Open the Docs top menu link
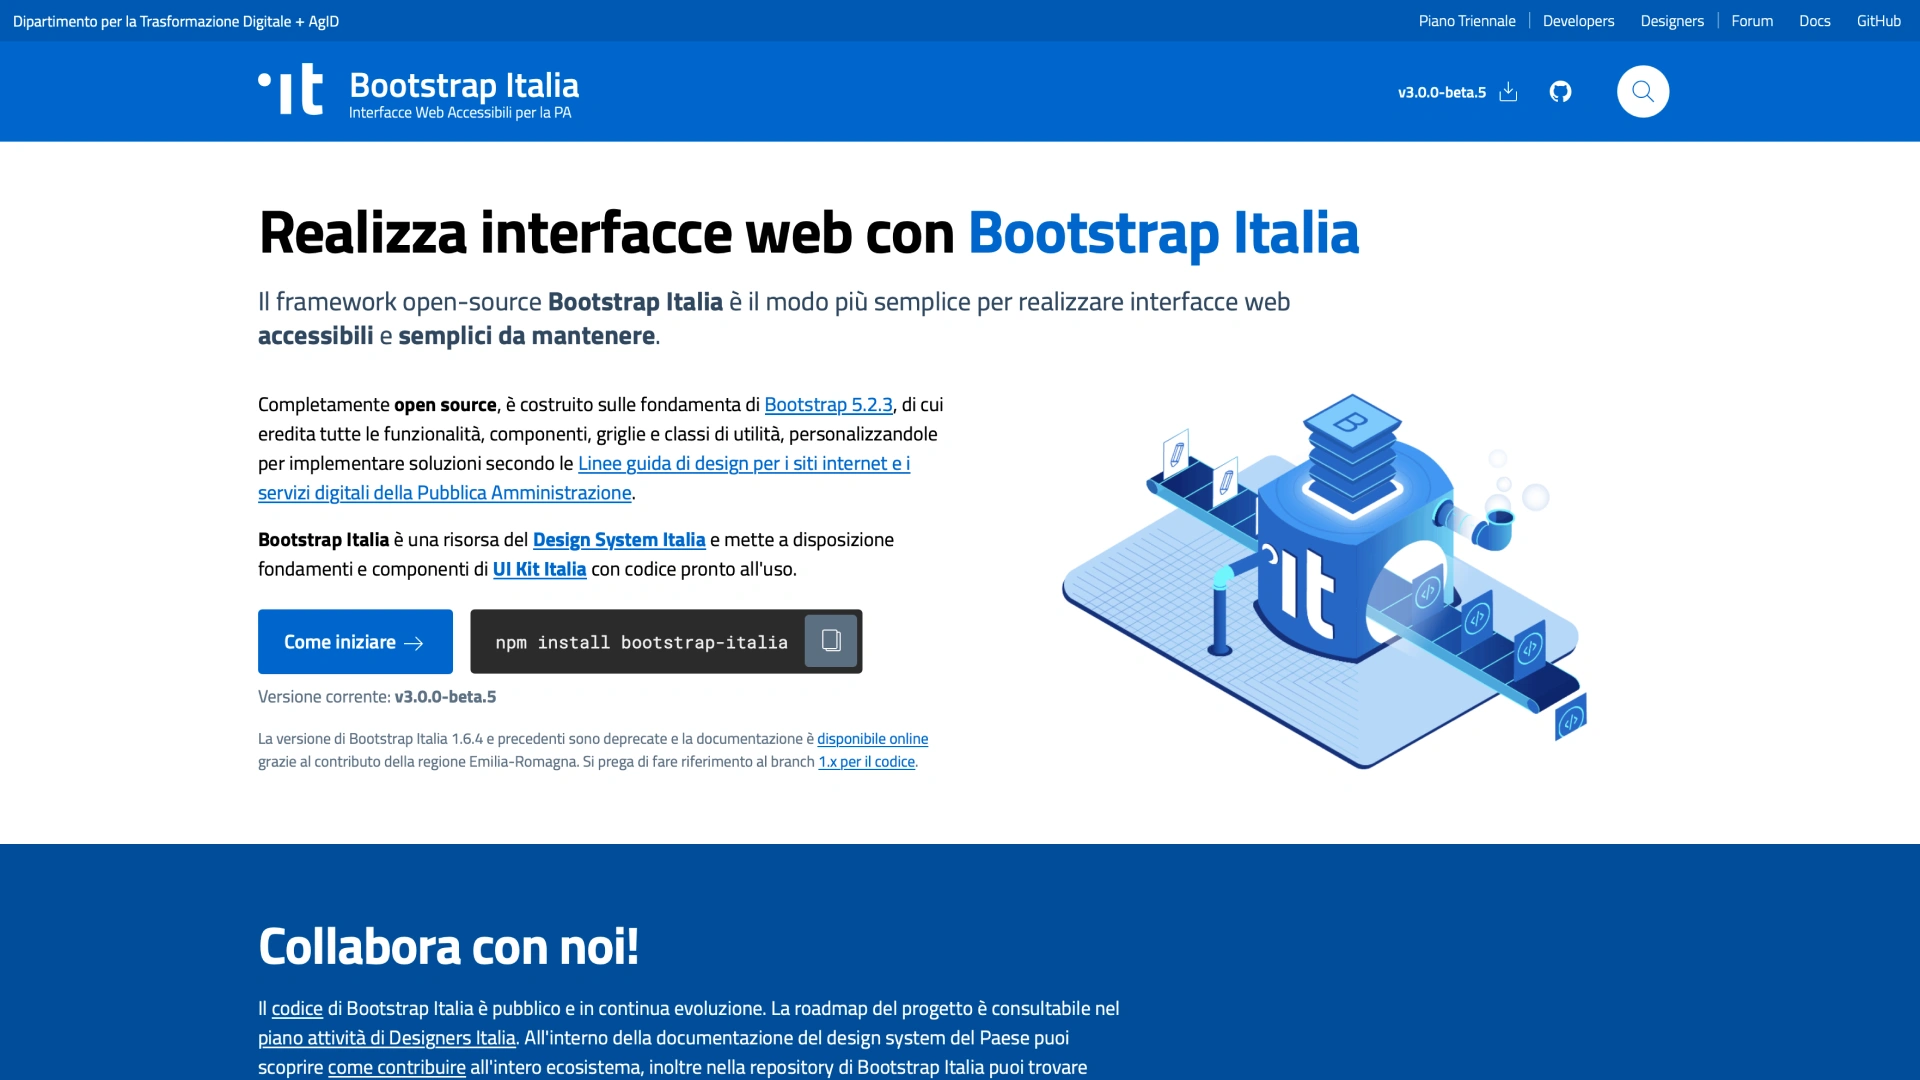The height and width of the screenshot is (1080, 1920). (1814, 21)
